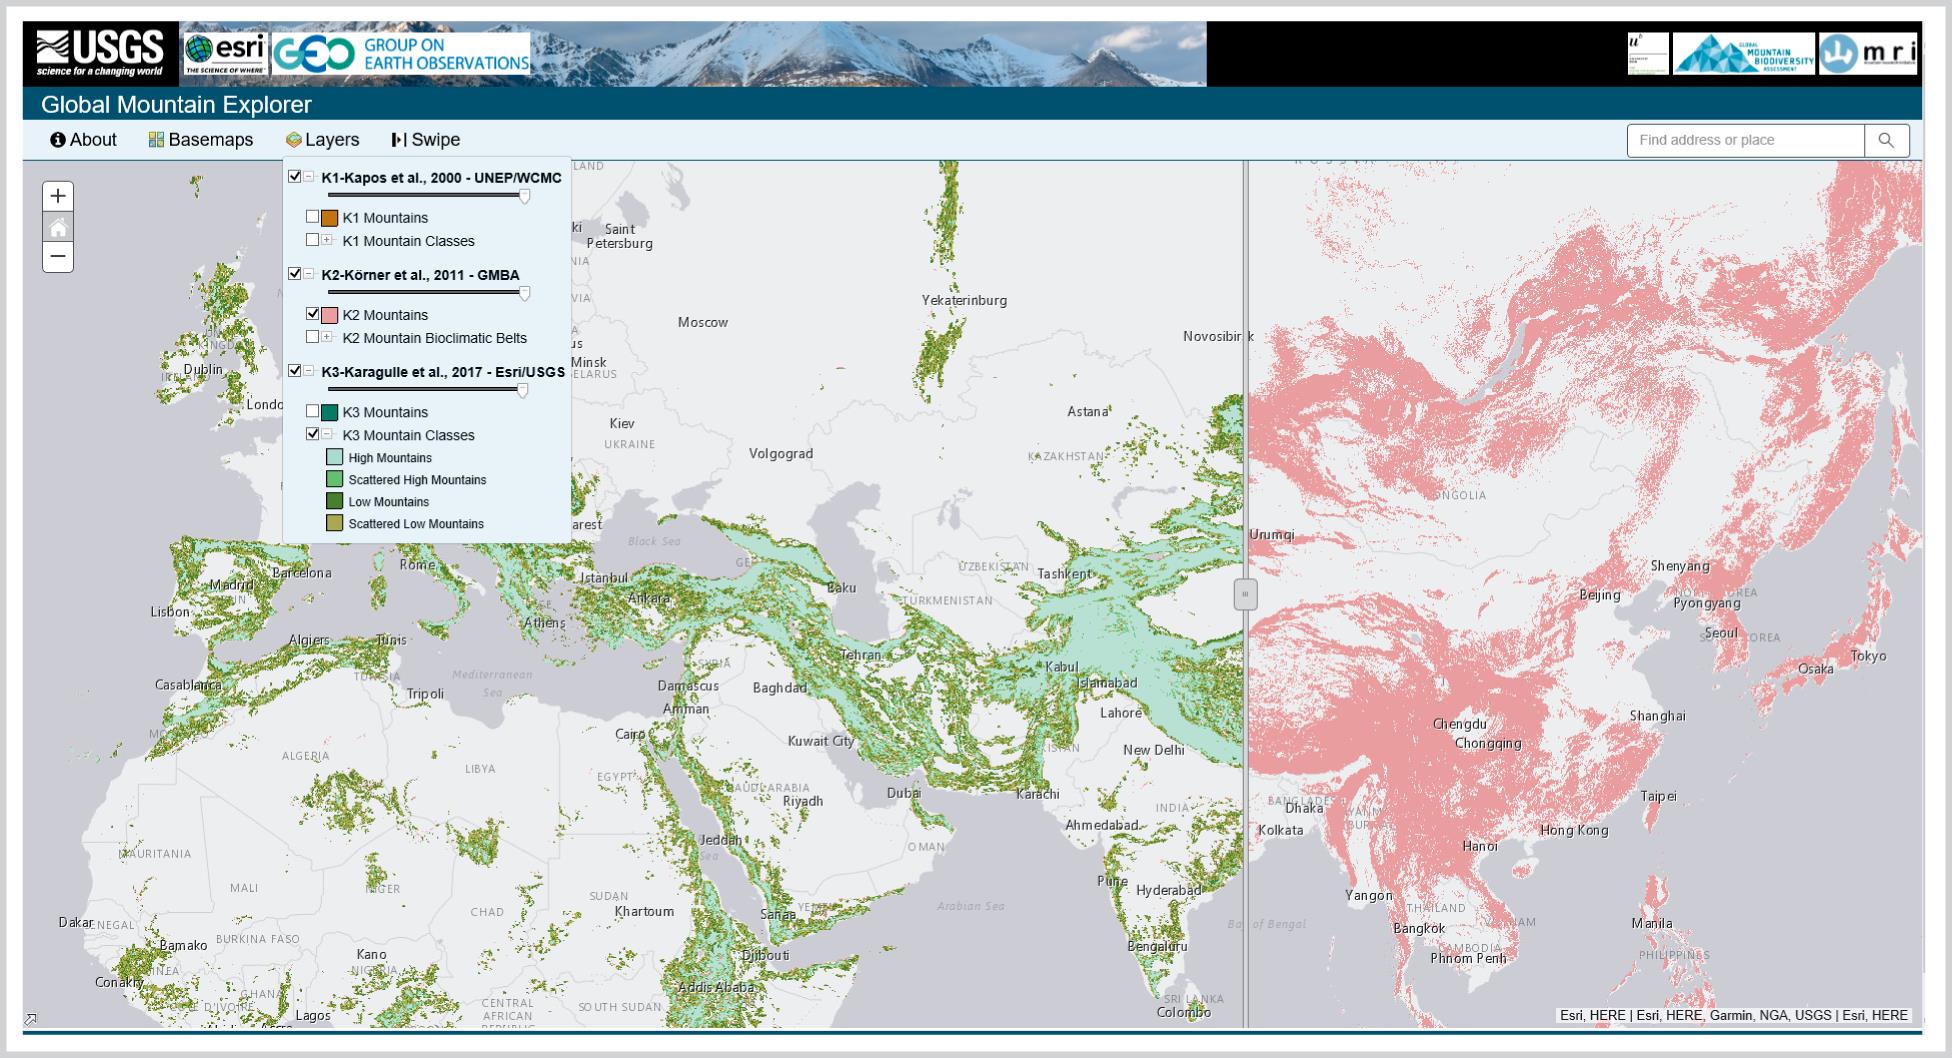Viewport: 1952px width, 1058px height.
Task: Click the K3 Mountain Classes label
Action: 408,435
